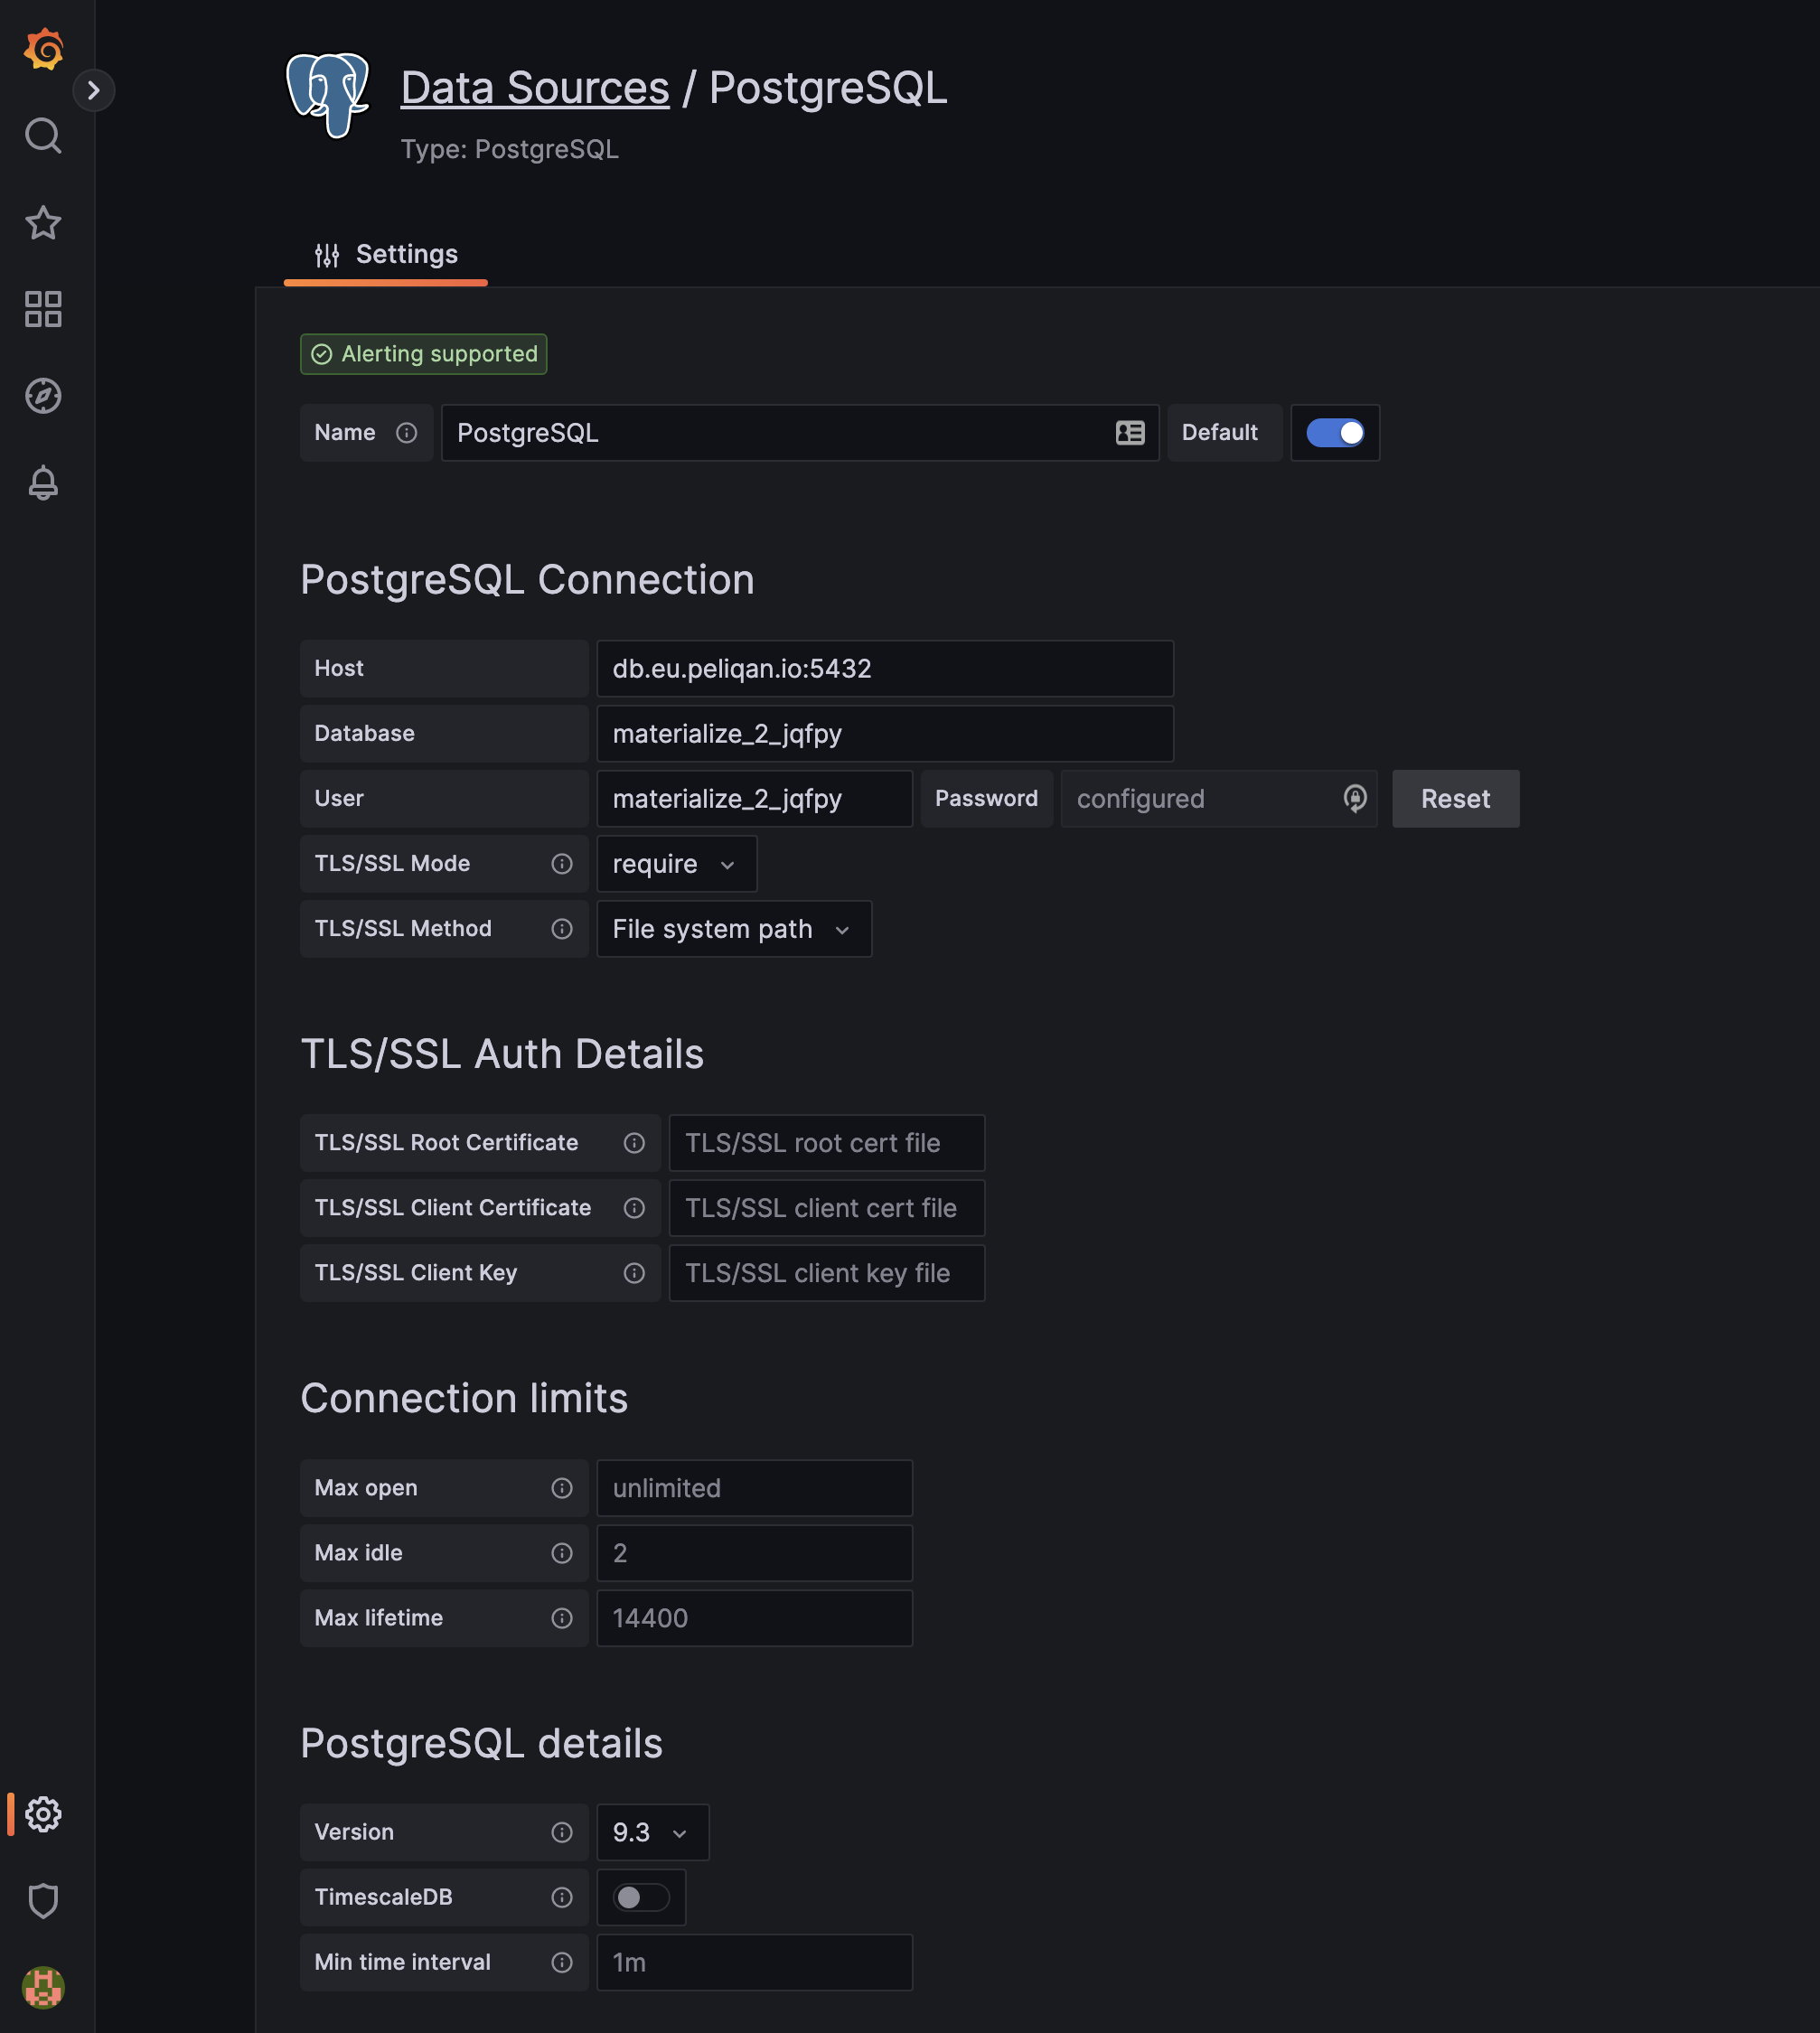Click the info icon for TimescaleDB
This screenshot has height=2033, width=1820.
pos(562,1897)
